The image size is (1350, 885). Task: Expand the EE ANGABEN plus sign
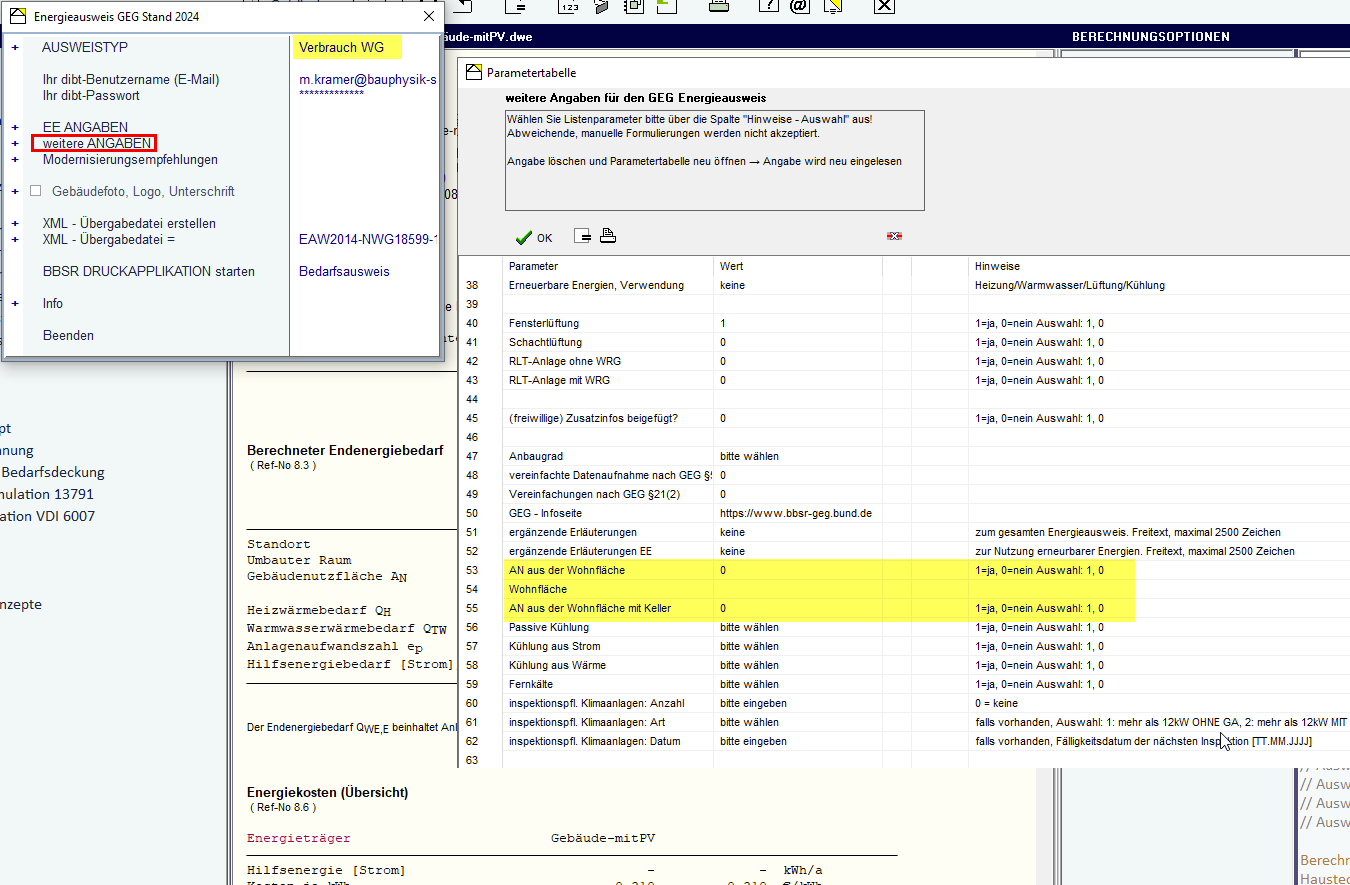(15, 128)
